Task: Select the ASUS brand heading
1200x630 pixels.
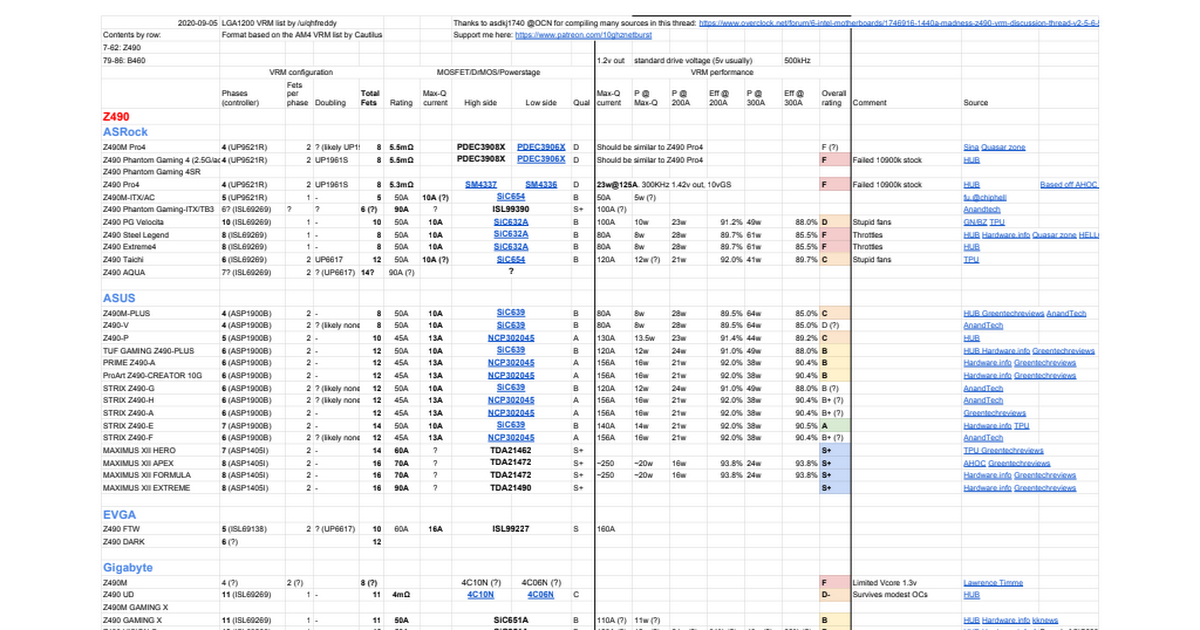Action: 119,298
